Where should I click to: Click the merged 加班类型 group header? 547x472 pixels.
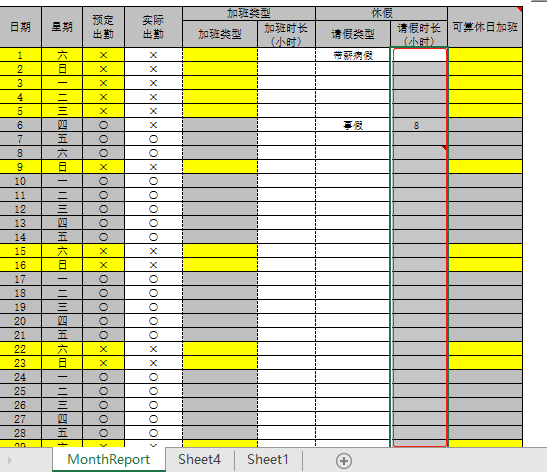[x=249, y=13]
